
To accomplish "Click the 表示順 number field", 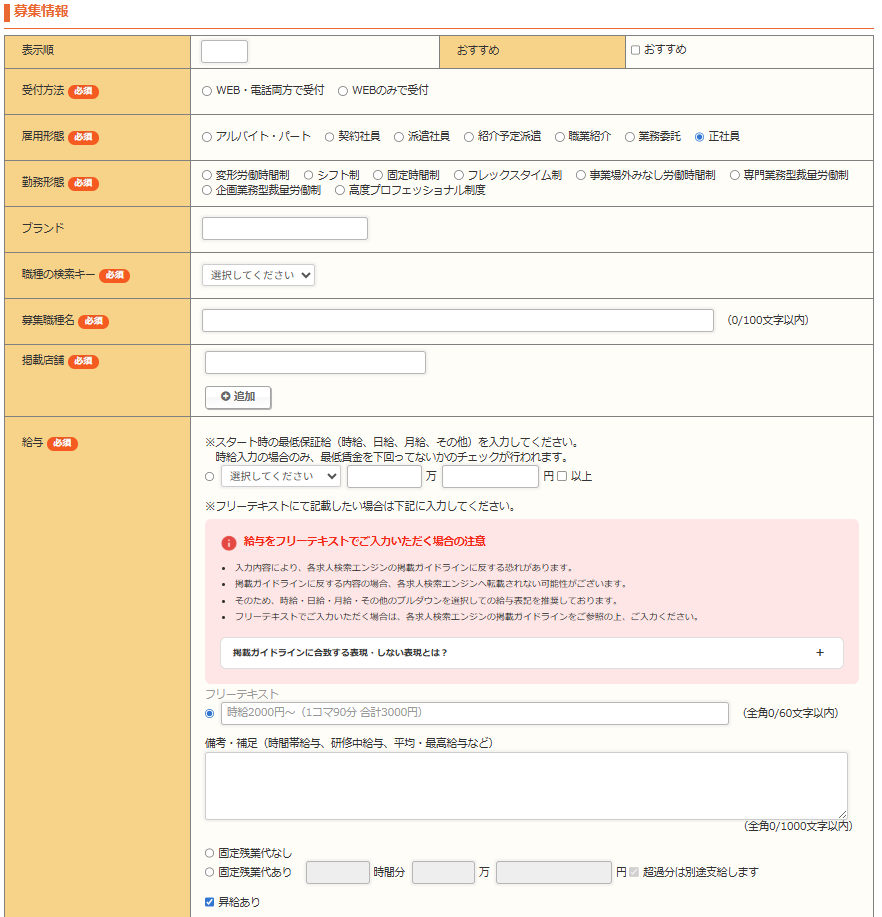I will pos(224,52).
